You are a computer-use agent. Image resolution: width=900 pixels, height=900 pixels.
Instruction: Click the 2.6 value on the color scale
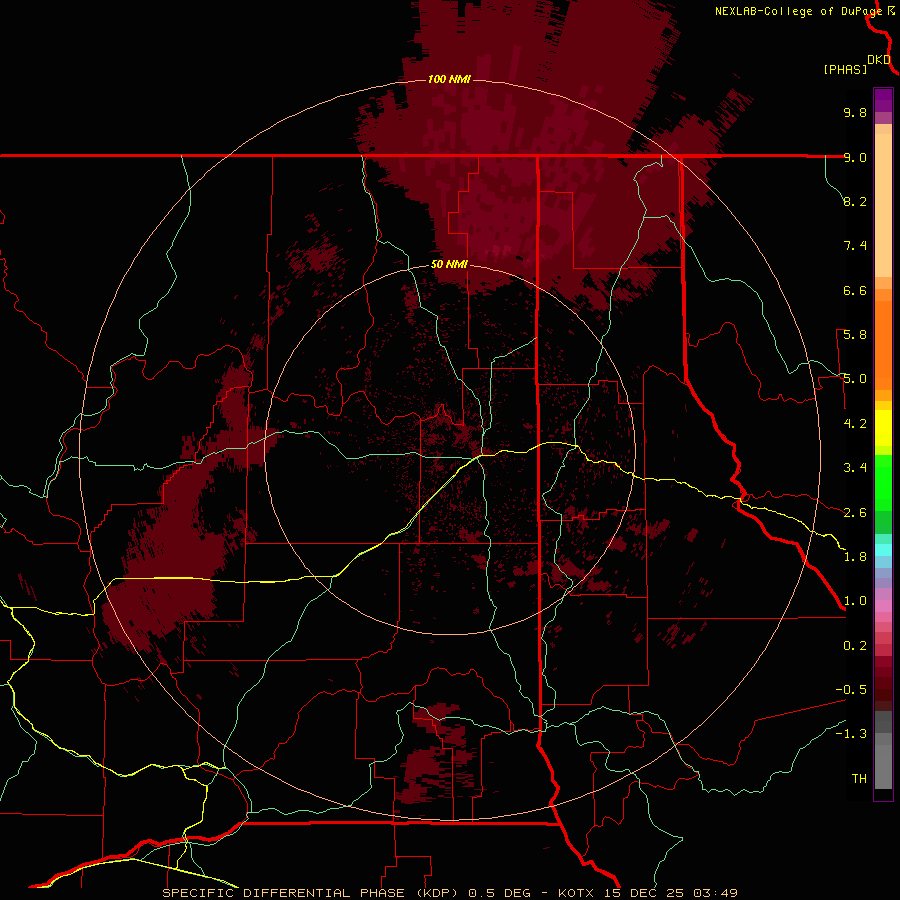click(x=855, y=512)
